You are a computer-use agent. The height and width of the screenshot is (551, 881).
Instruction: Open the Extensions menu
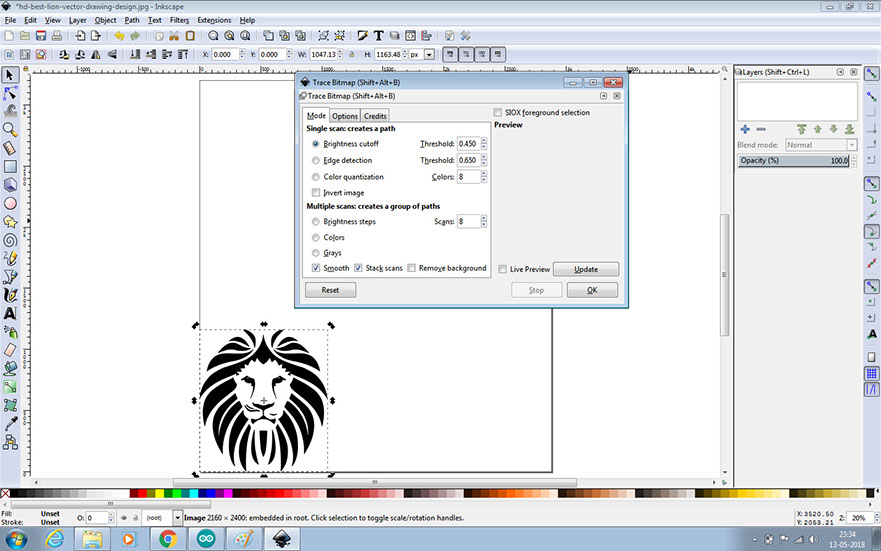click(x=214, y=20)
